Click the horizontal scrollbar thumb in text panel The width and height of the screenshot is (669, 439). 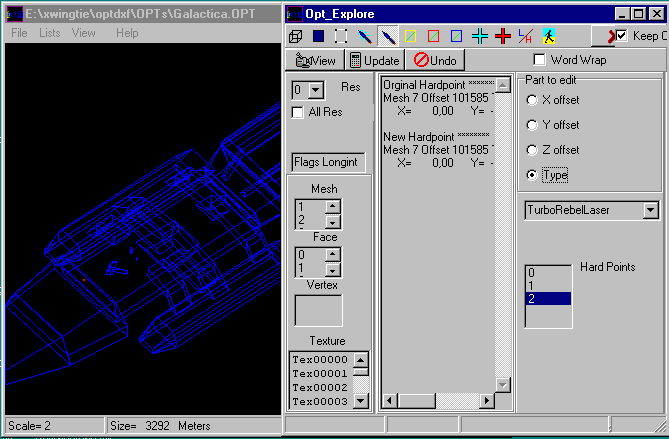click(417, 401)
